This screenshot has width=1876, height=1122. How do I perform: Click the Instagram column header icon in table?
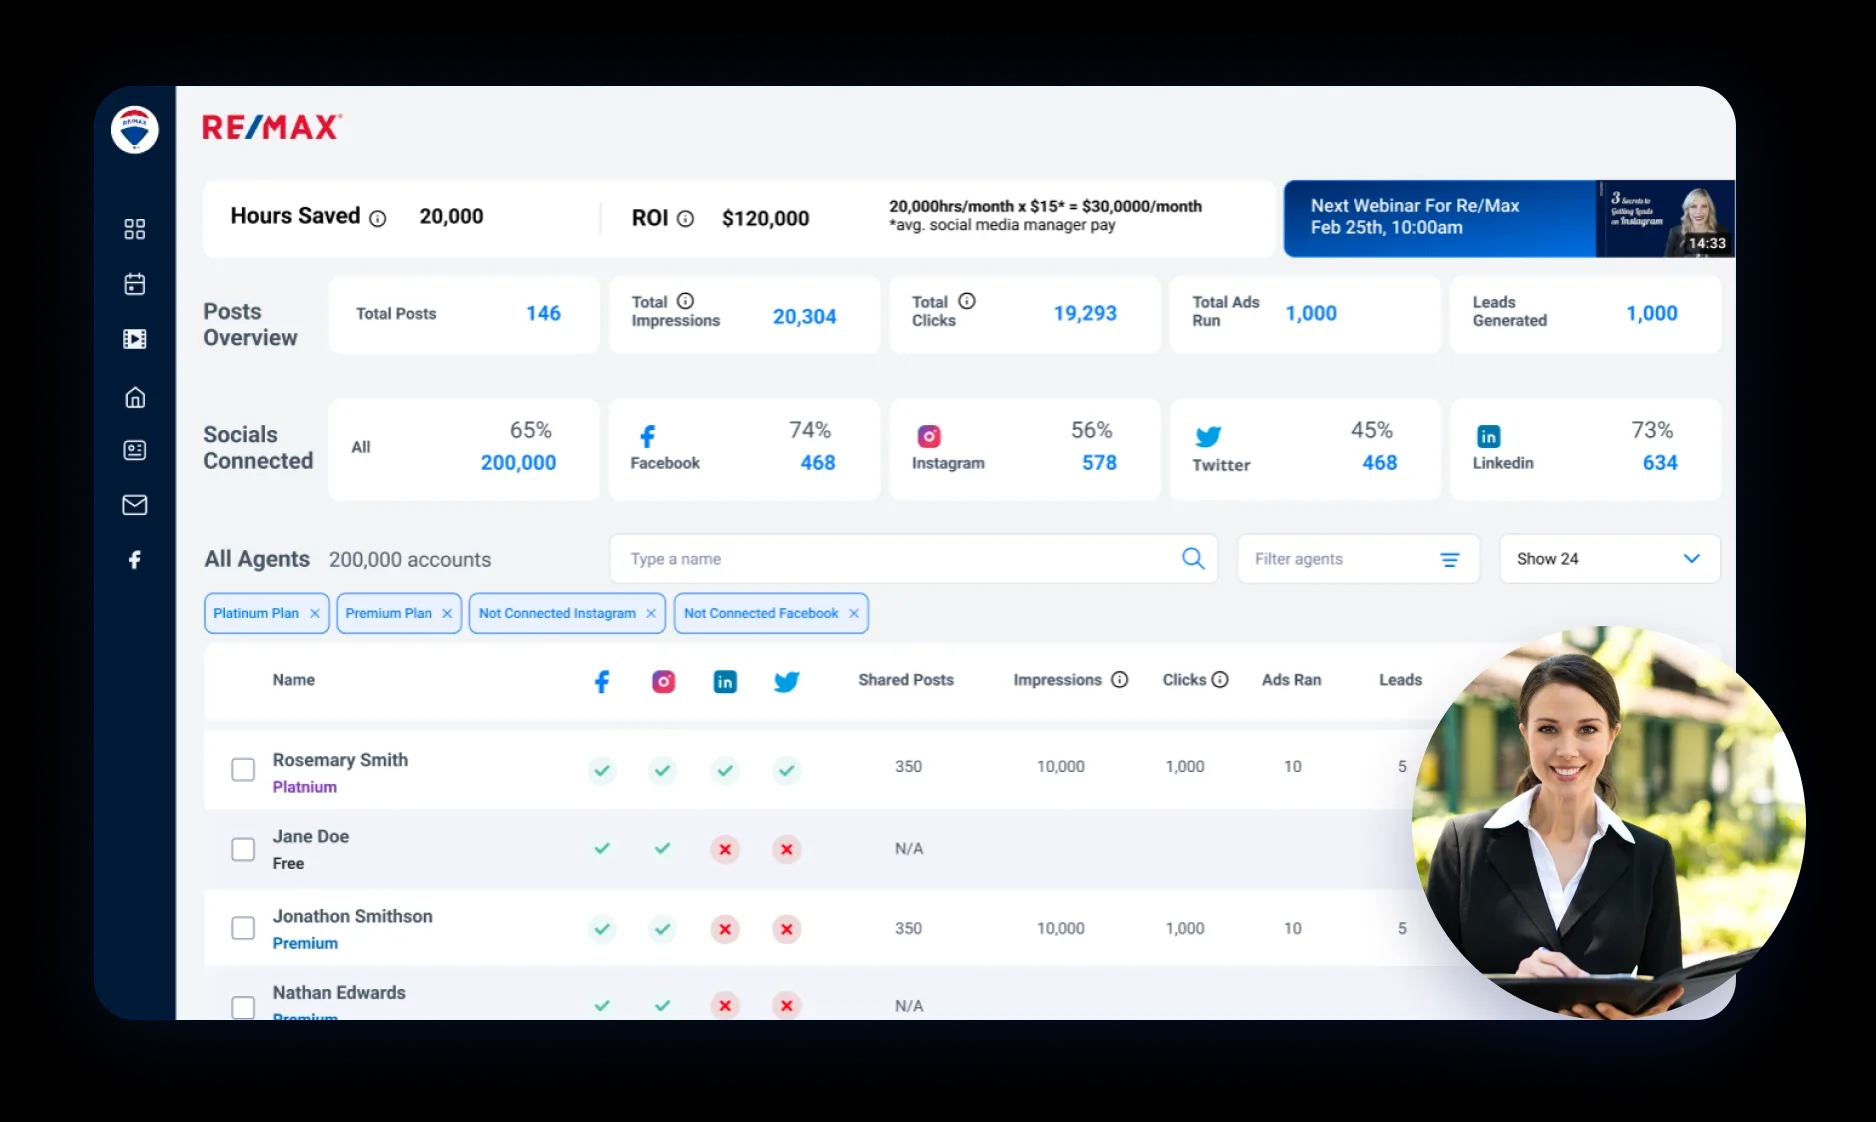click(664, 681)
